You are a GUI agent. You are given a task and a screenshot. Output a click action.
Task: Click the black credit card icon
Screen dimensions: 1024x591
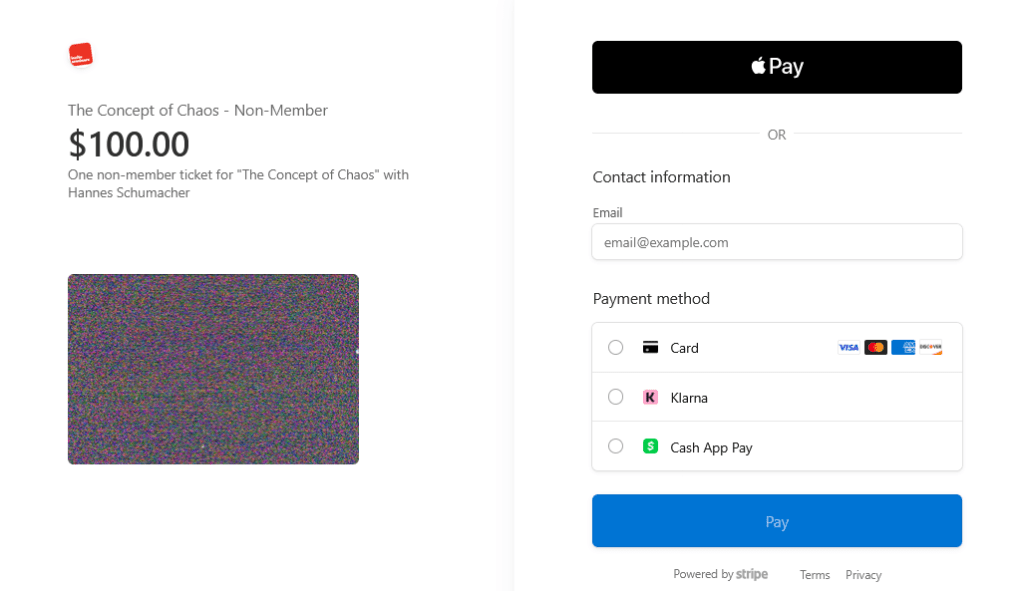(x=650, y=347)
